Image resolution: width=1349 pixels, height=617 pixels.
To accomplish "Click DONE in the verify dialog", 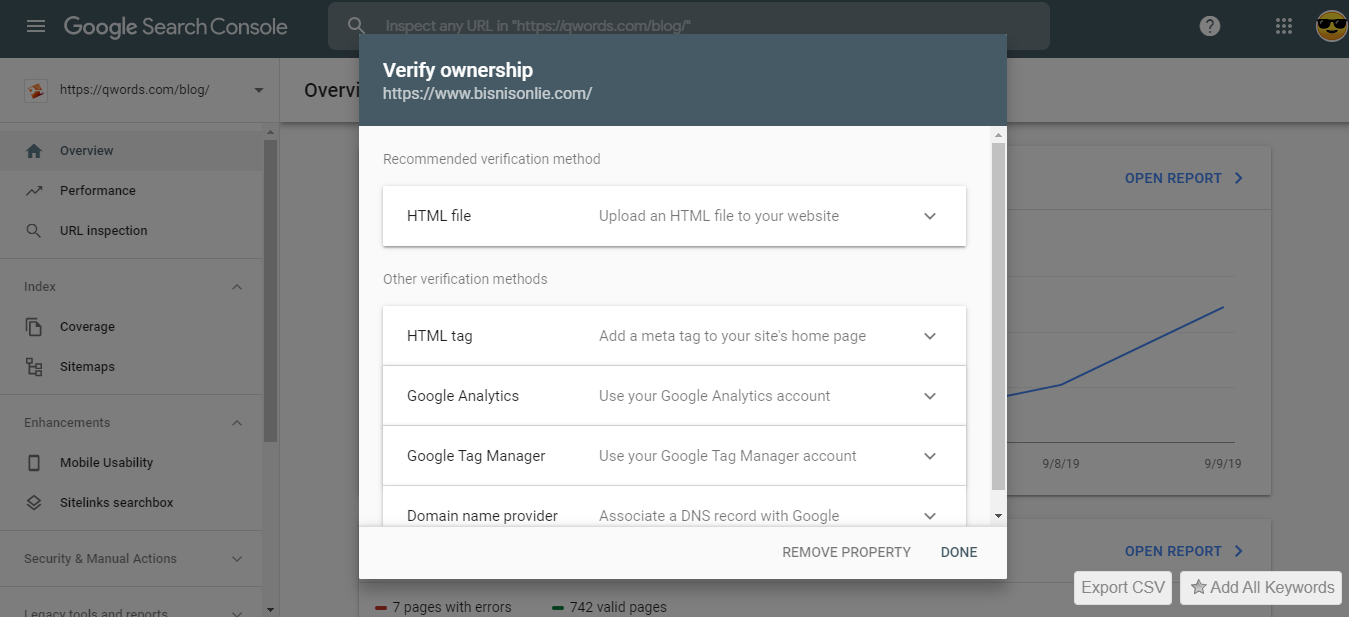I will [x=959, y=552].
